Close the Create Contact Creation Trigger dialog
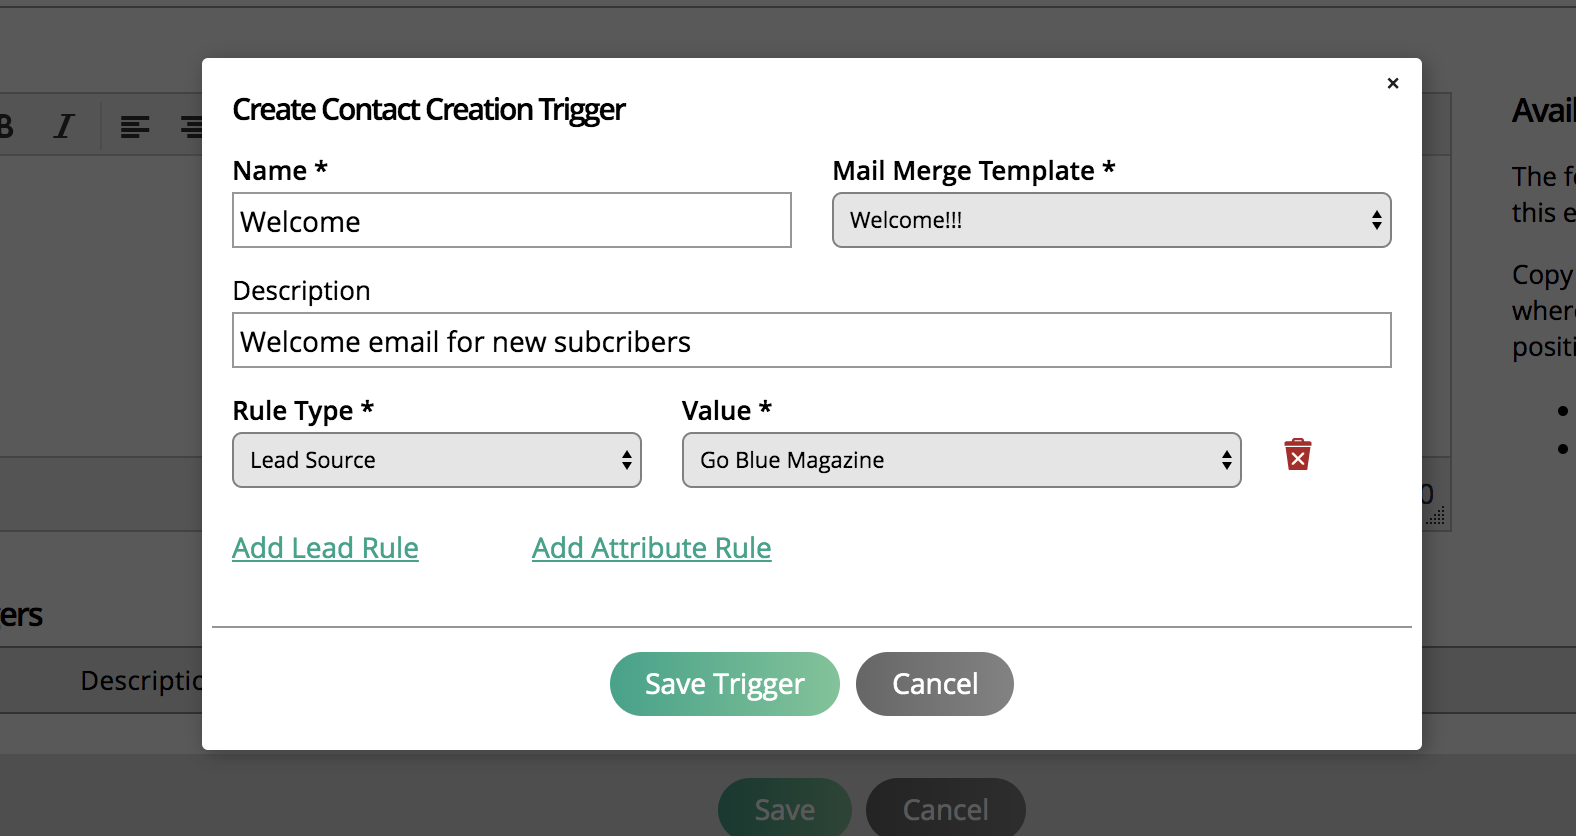Image resolution: width=1576 pixels, height=836 pixels. pos(1392,83)
